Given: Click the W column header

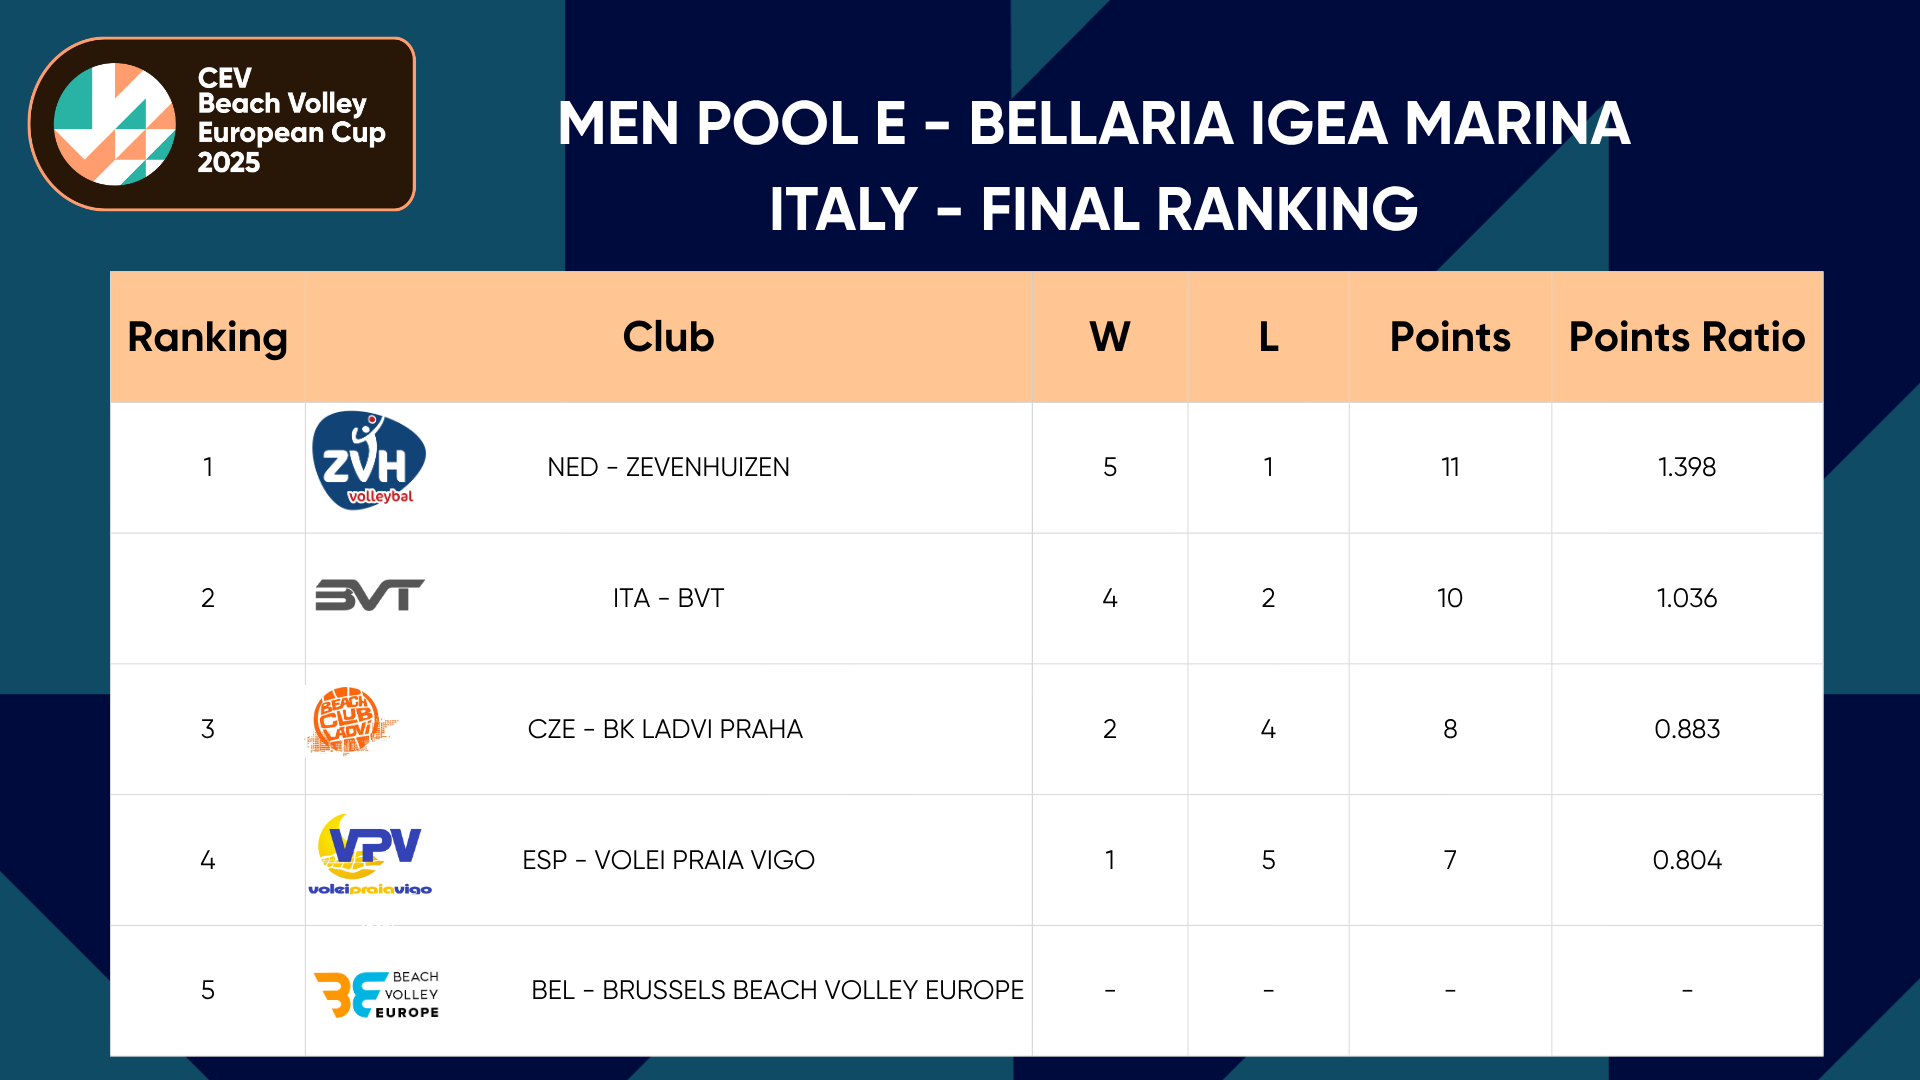Looking at the screenshot, I should [1109, 337].
